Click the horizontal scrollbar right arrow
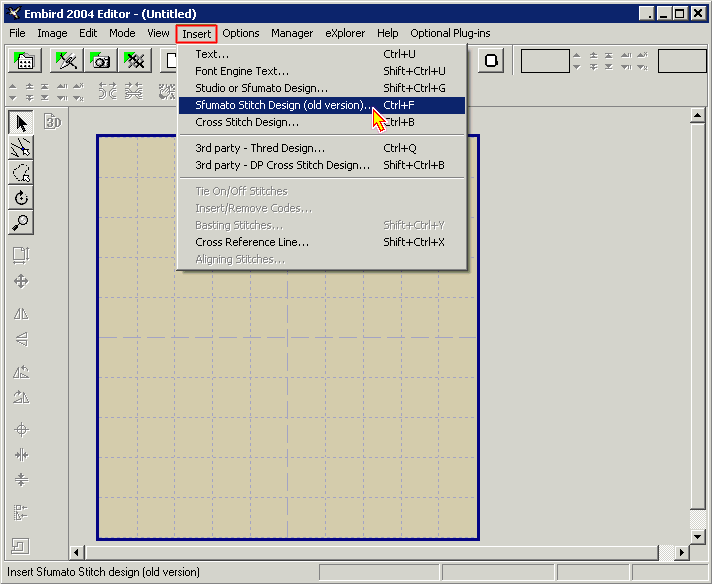This screenshot has width=712, height=584. click(681, 553)
